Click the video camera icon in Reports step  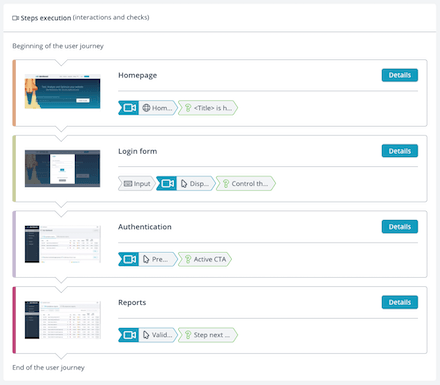point(129,335)
